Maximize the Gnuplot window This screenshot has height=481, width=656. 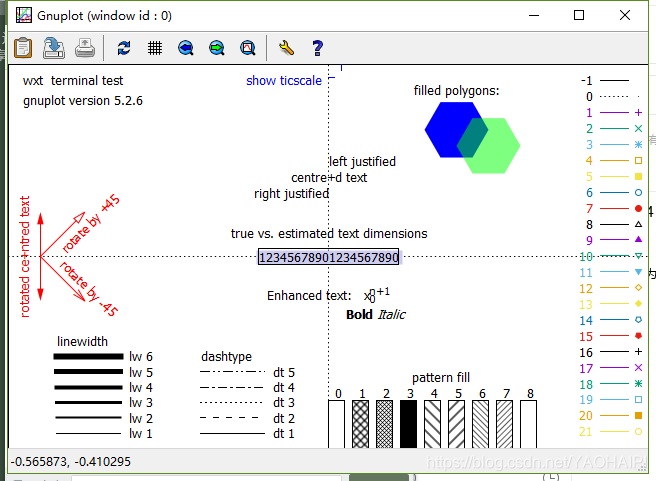click(579, 15)
